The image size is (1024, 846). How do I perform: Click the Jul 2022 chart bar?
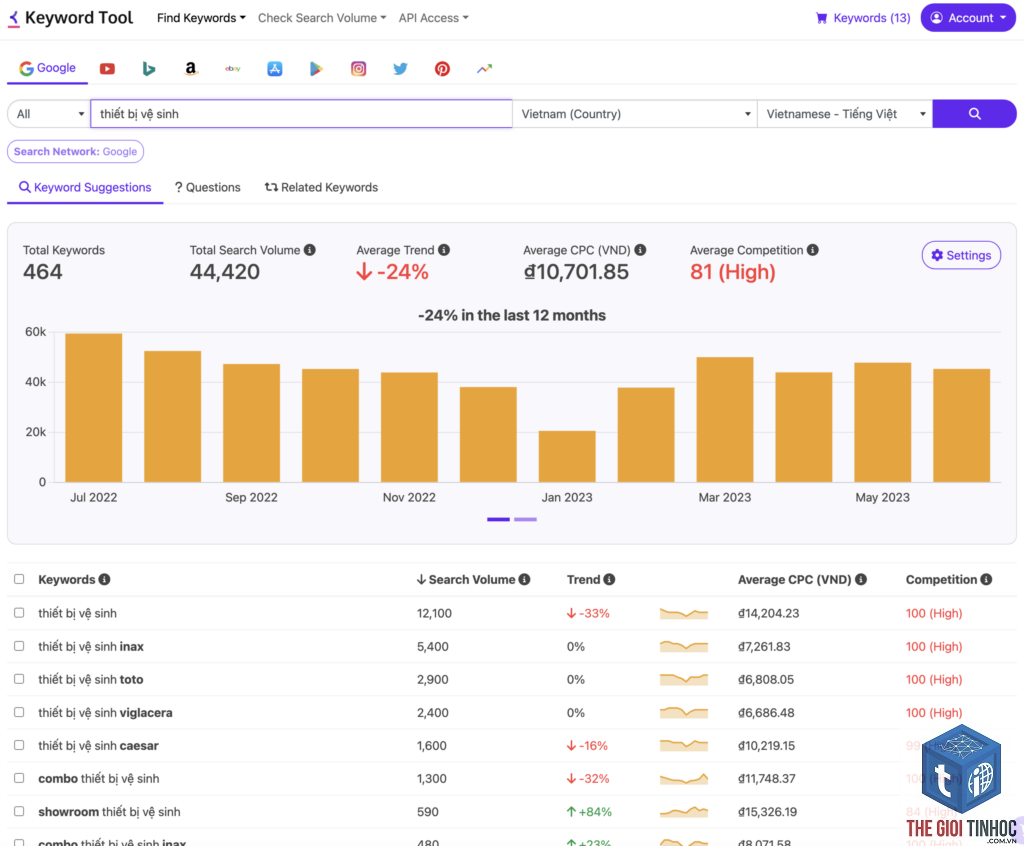93,408
